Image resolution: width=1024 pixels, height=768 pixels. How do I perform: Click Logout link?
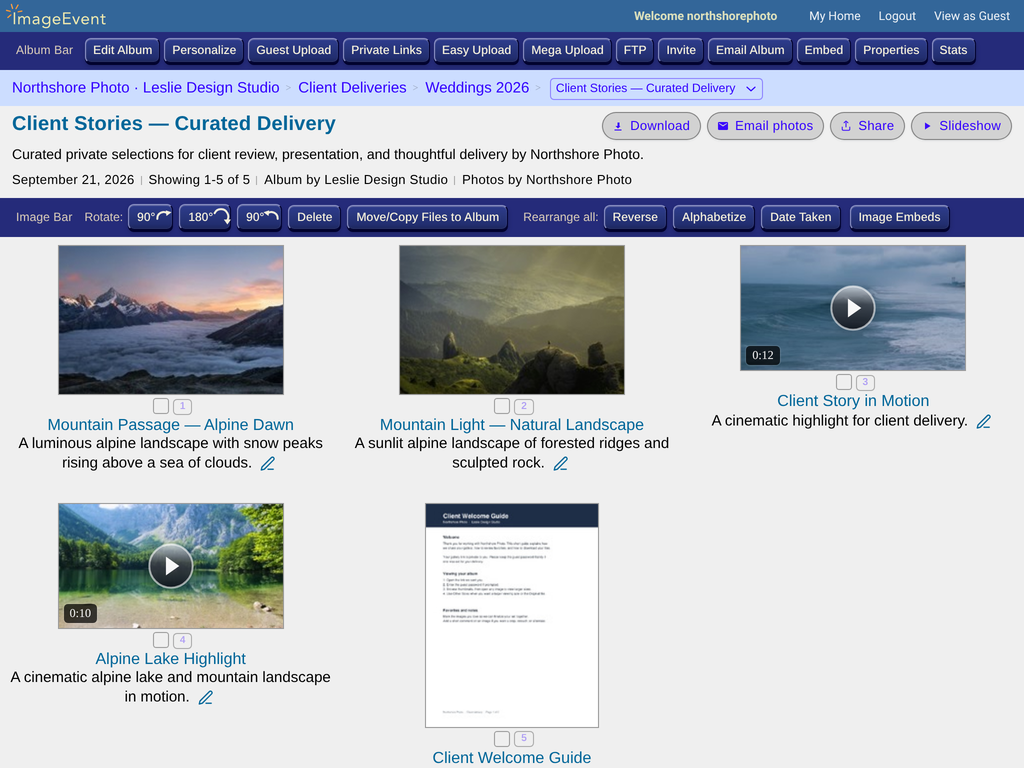tap(897, 16)
